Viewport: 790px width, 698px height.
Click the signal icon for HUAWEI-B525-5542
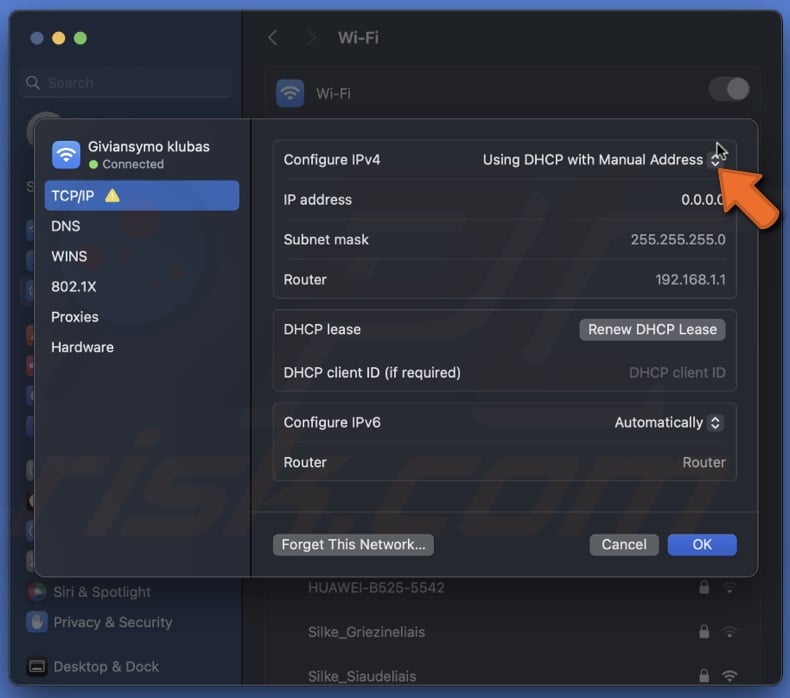tap(729, 588)
